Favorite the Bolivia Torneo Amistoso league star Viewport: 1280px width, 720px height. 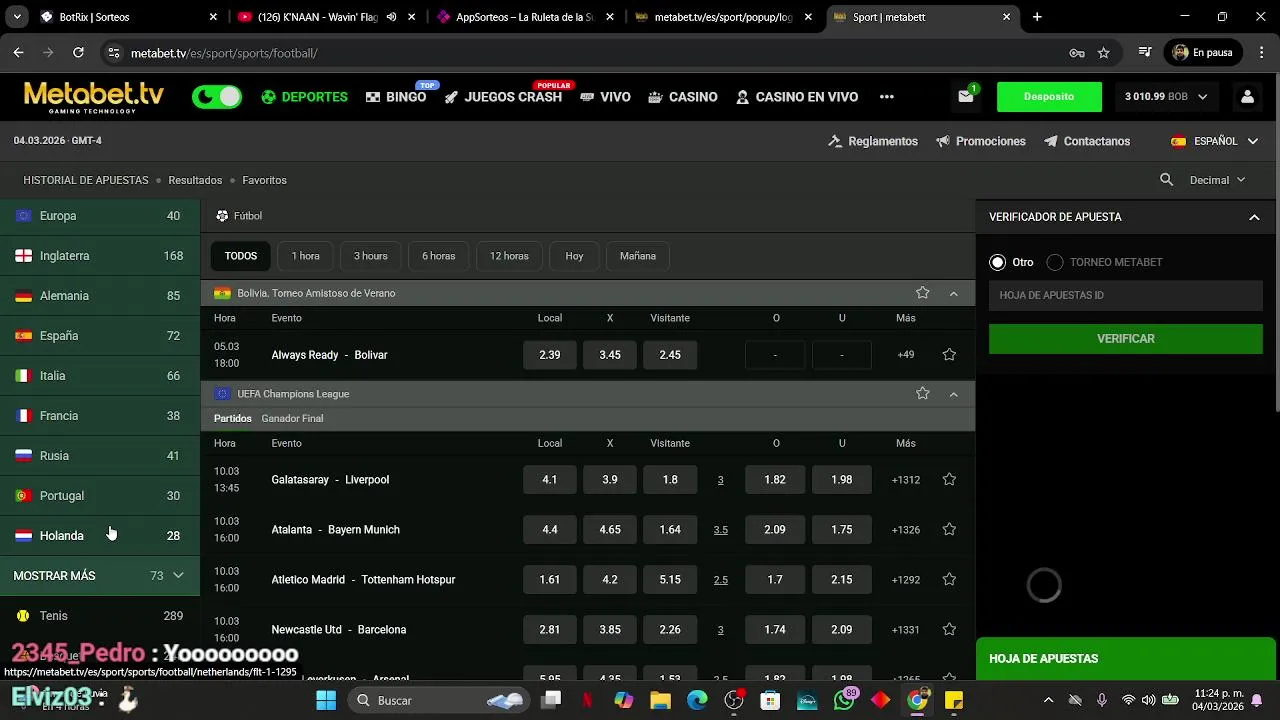(x=922, y=293)
